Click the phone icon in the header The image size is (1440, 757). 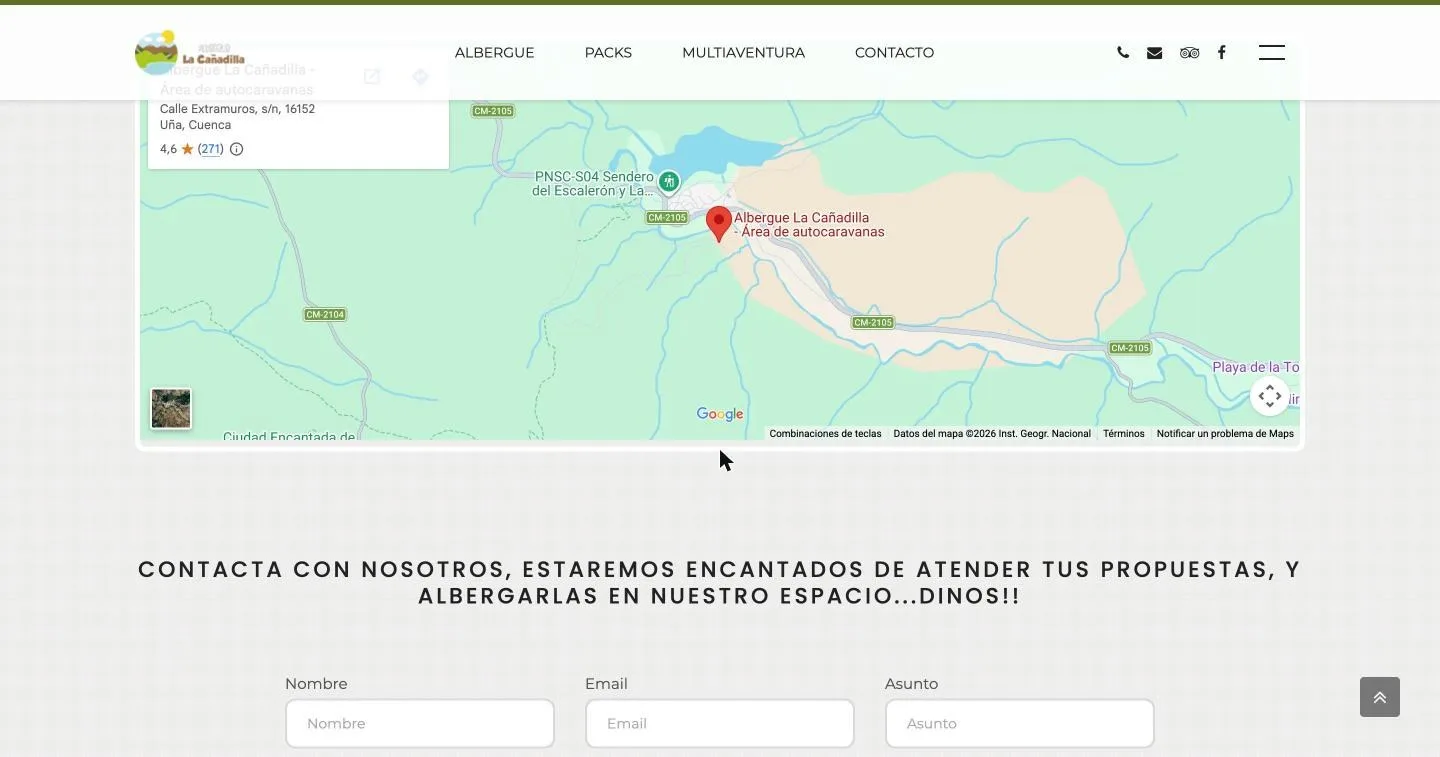pos(1123,53)
